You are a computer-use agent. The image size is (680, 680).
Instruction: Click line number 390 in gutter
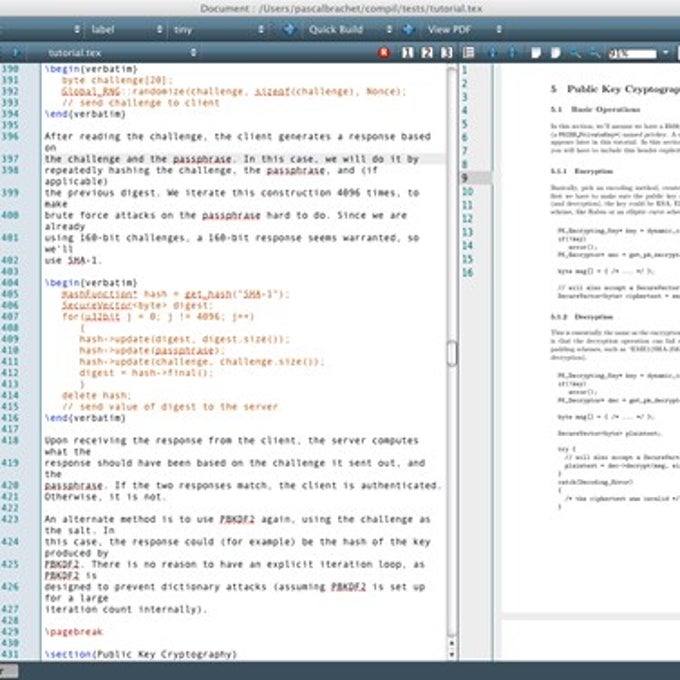click(10, 69)
